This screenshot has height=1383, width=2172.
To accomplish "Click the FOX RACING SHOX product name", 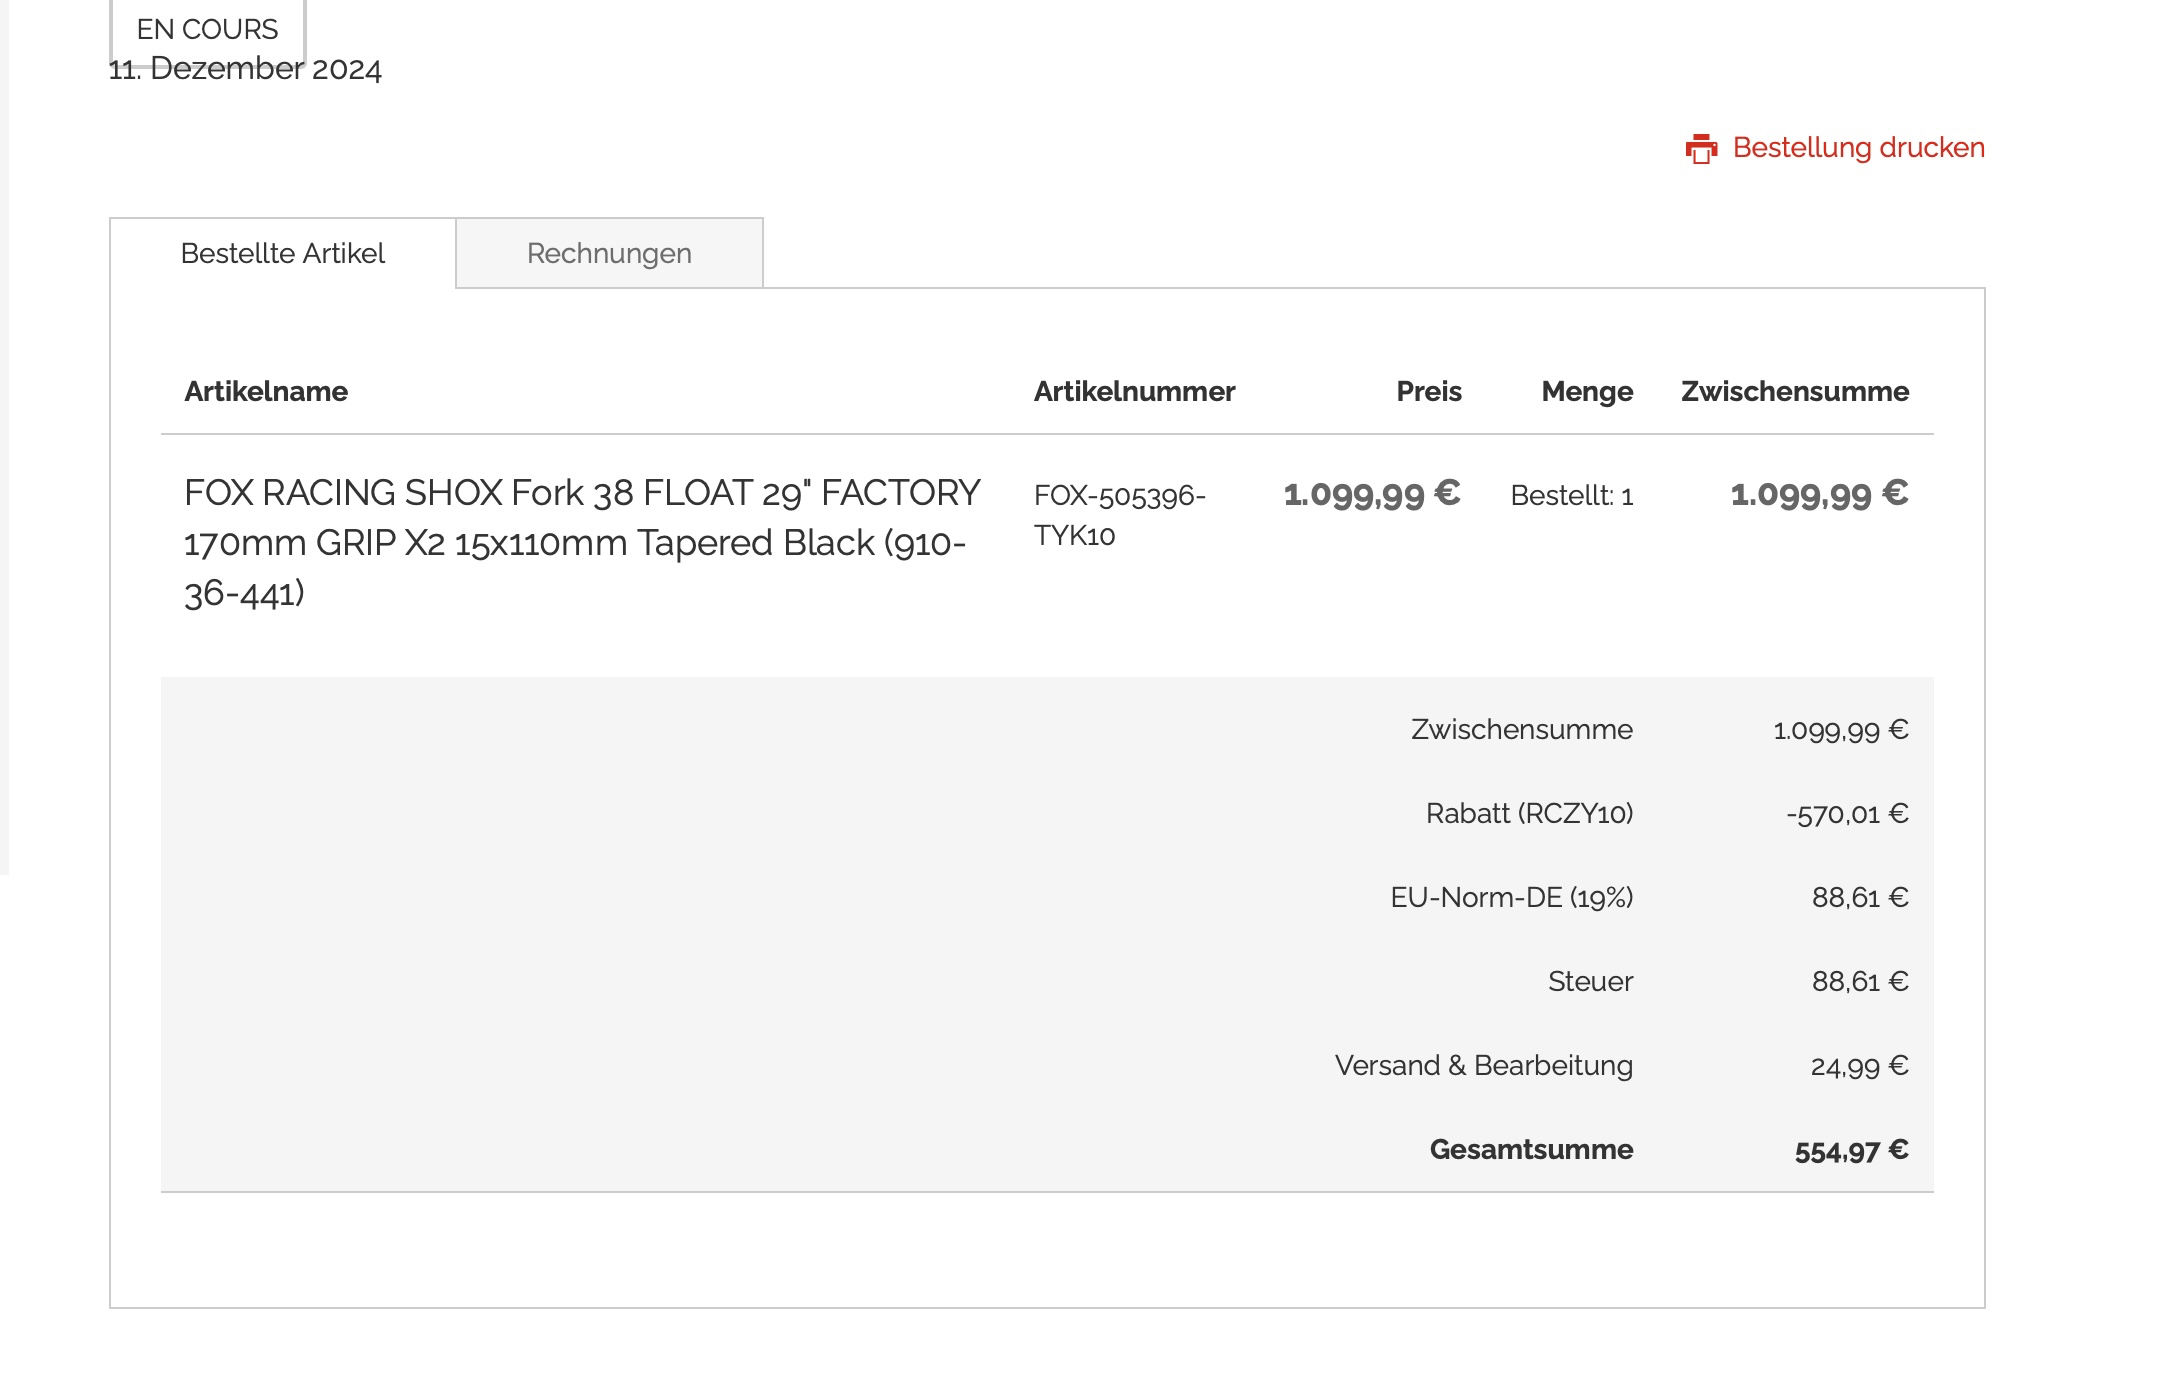I will coord(581,542).
